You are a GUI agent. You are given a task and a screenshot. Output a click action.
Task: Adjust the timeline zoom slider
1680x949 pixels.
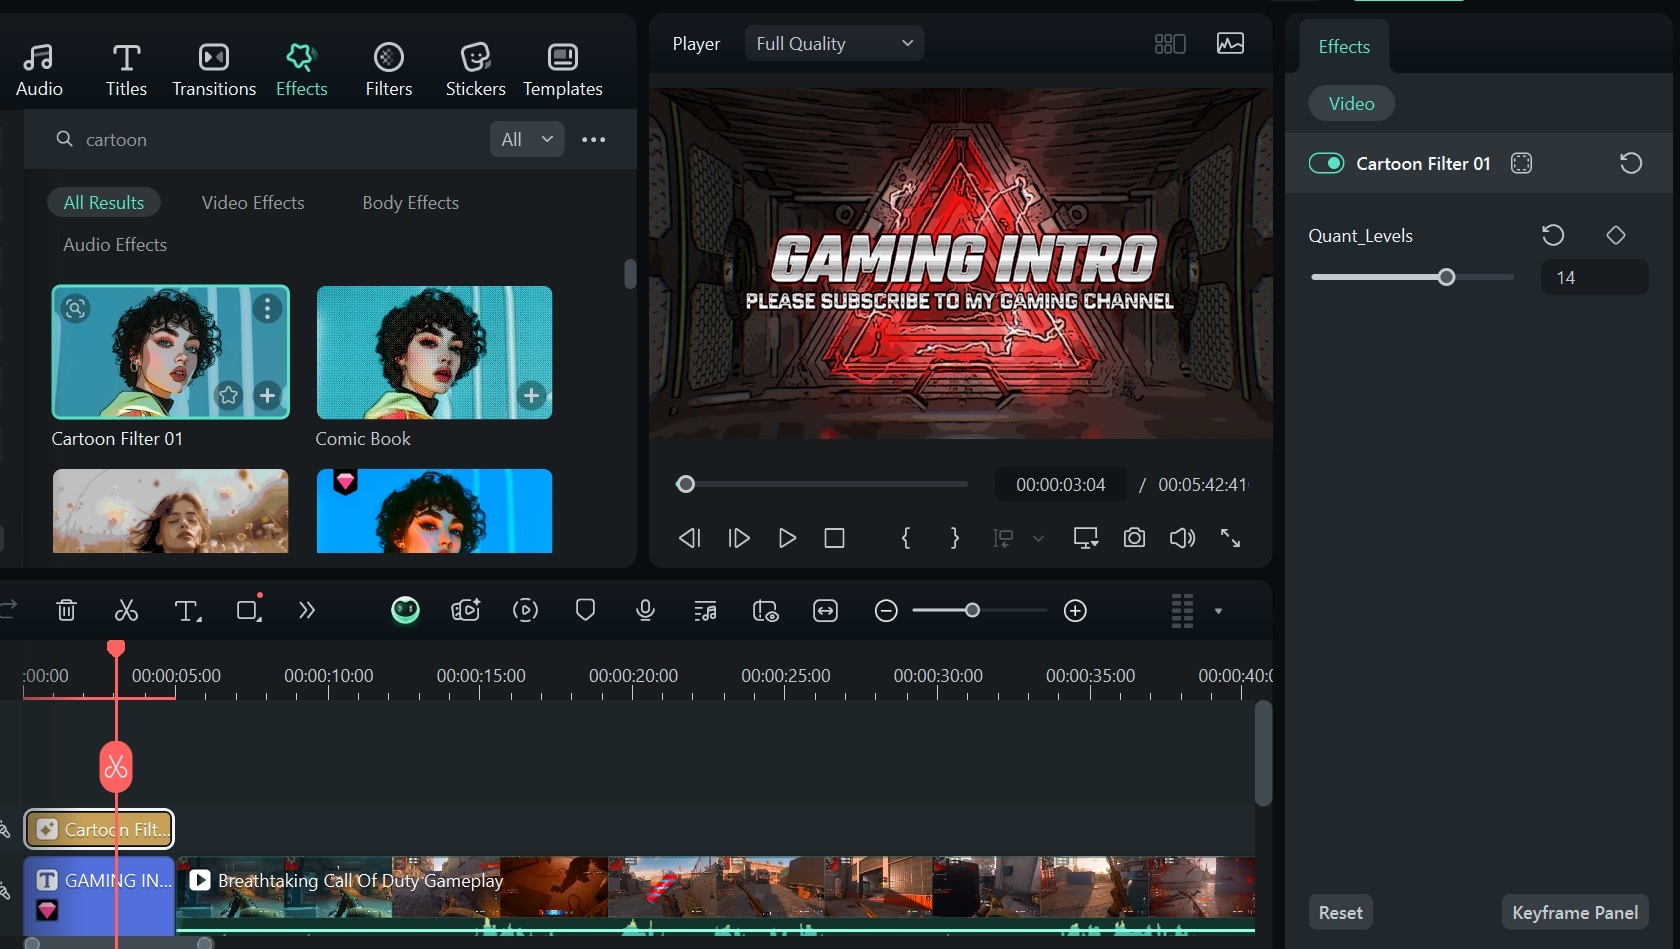[x=972, y=610]
